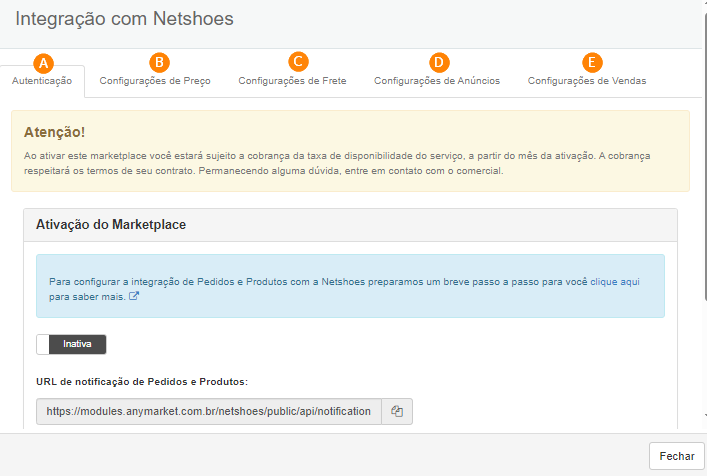This screenshot has width=707, height=476.
Task: Open the Configurações de Vendas tab
Action: [587, 81]
